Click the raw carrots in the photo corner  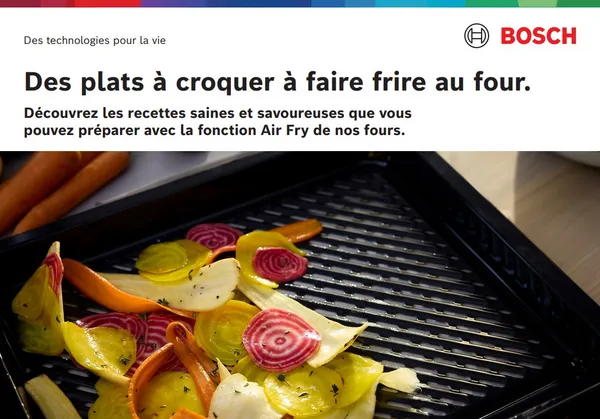[63, 189]
